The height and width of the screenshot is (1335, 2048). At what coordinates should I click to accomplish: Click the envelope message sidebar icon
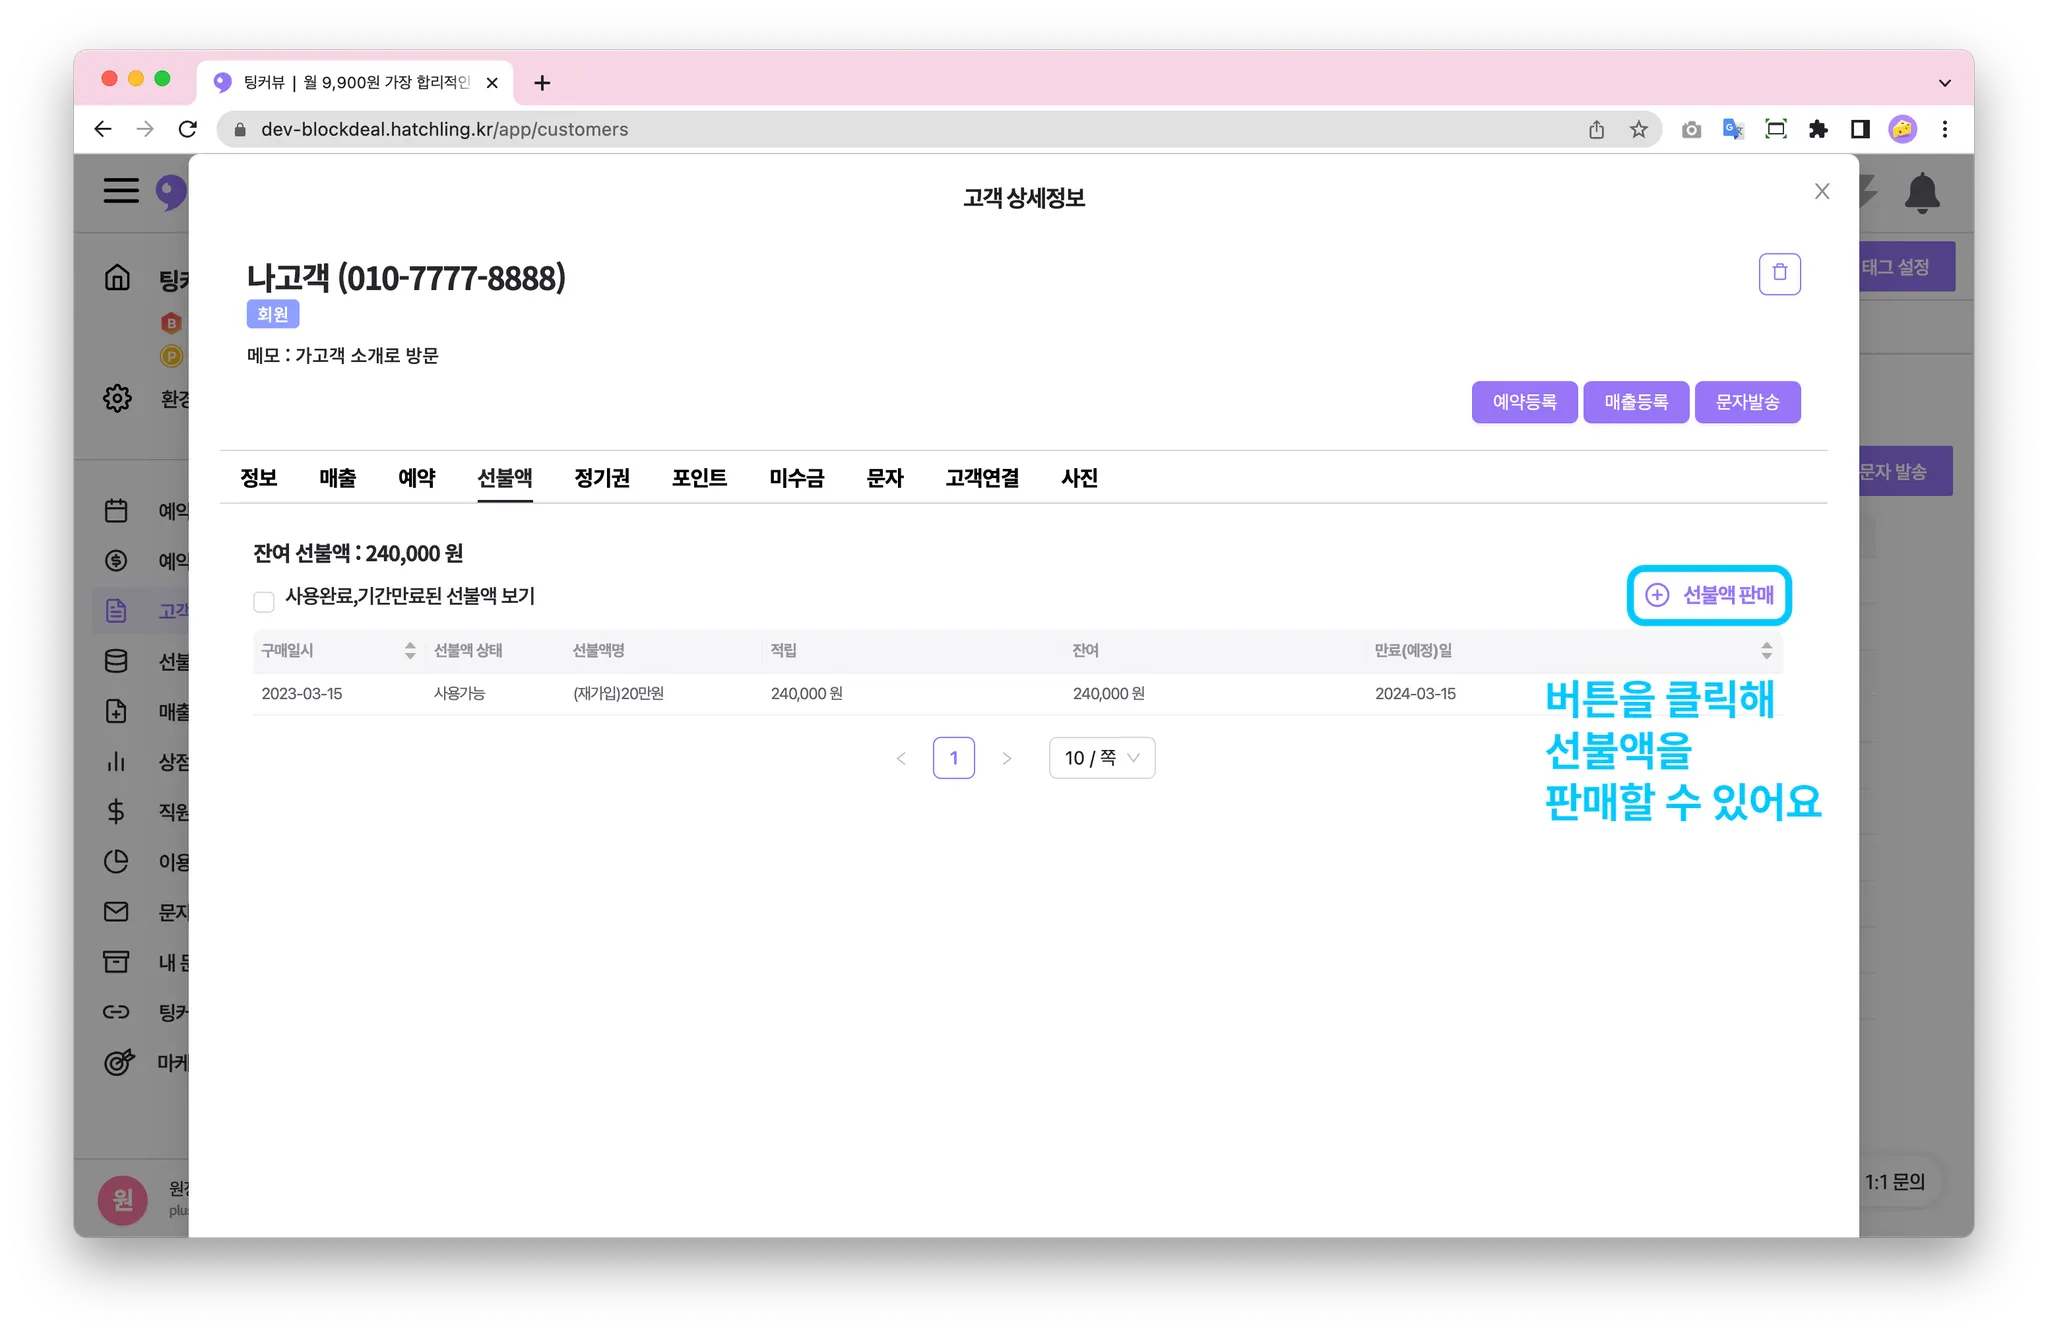(116, 911)
